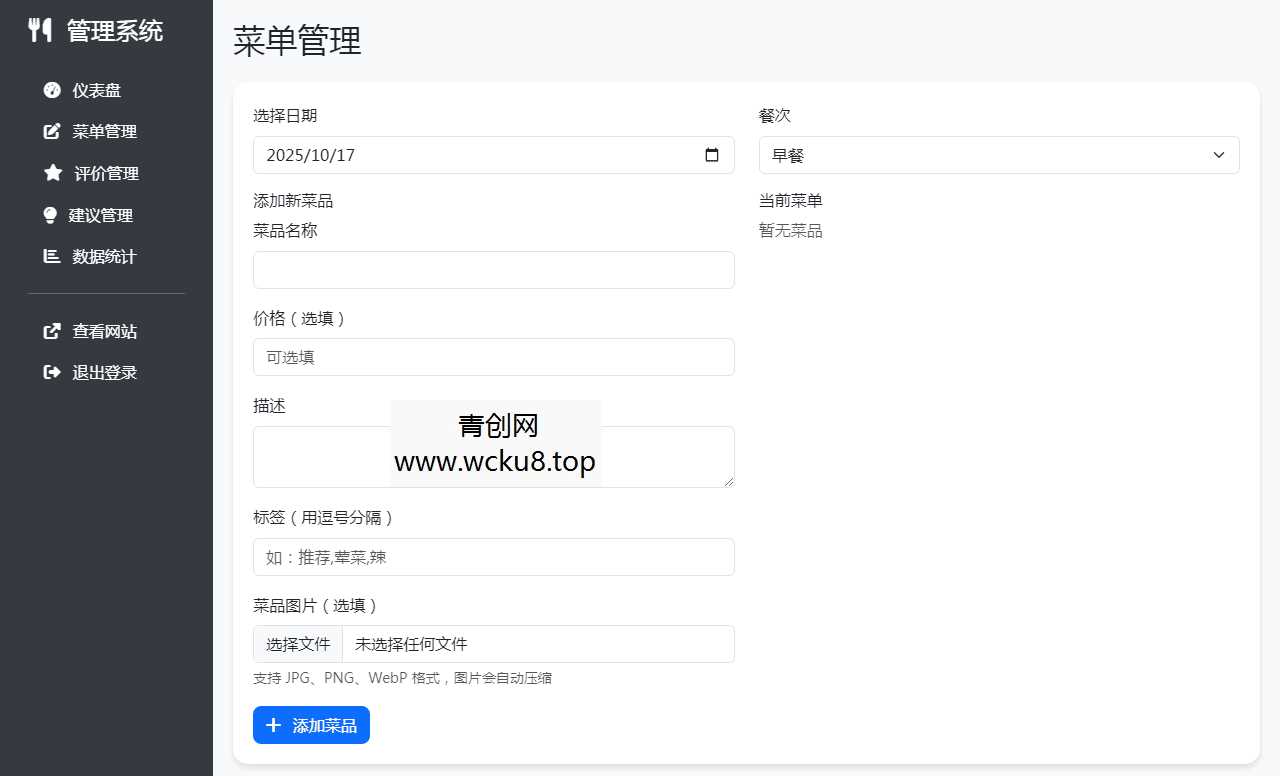Click the logout icon next to 退出登录
Viewport: 1280px width, 776px height.
coord(52,372)
